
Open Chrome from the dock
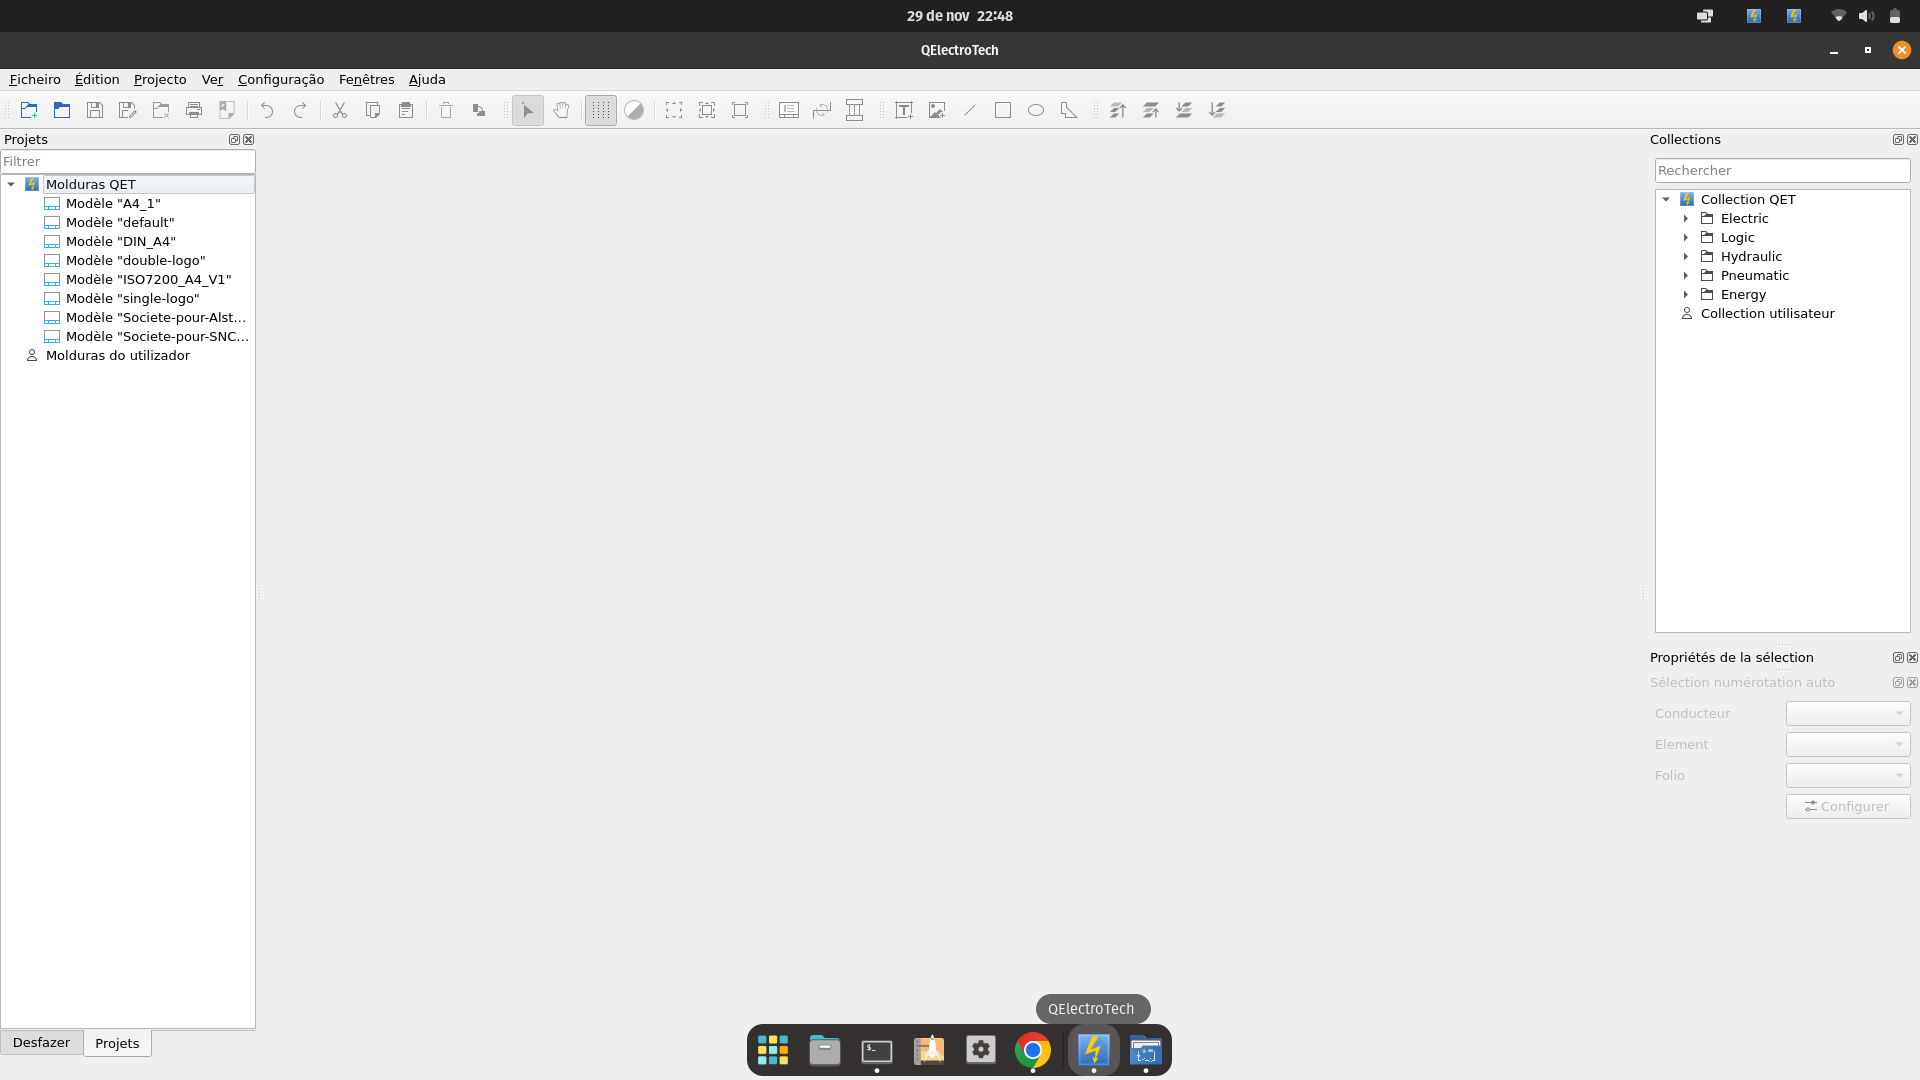pyautogui.click(x=1032, y=1050)
